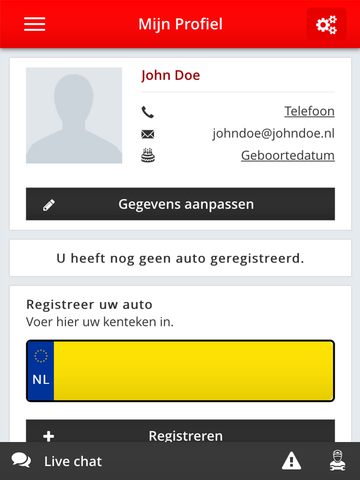Click the Gegevens aanpassen button

(180, 204)
